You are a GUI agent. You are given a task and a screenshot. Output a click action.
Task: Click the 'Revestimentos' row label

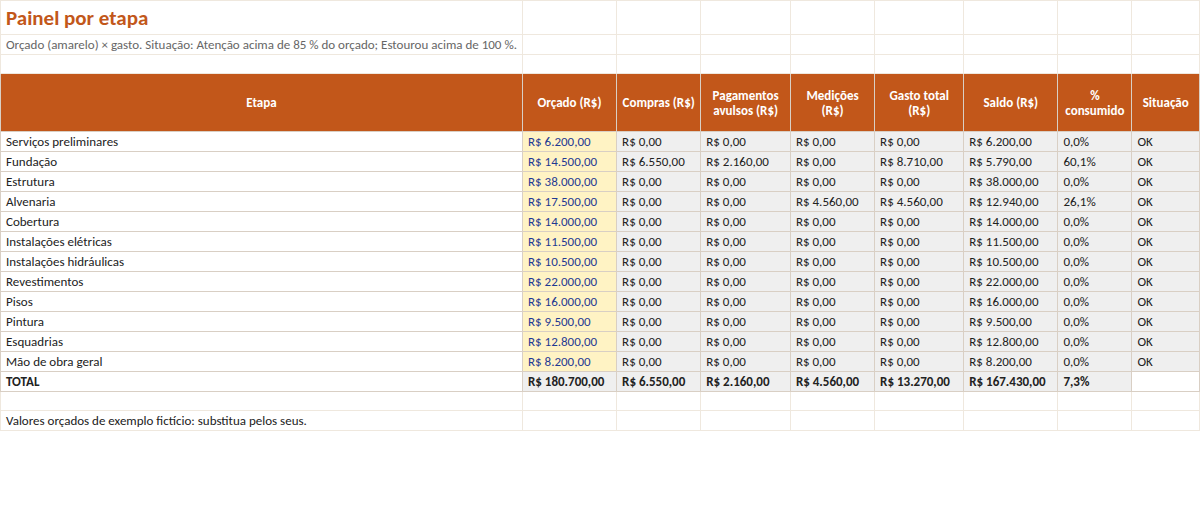[261, 282]
